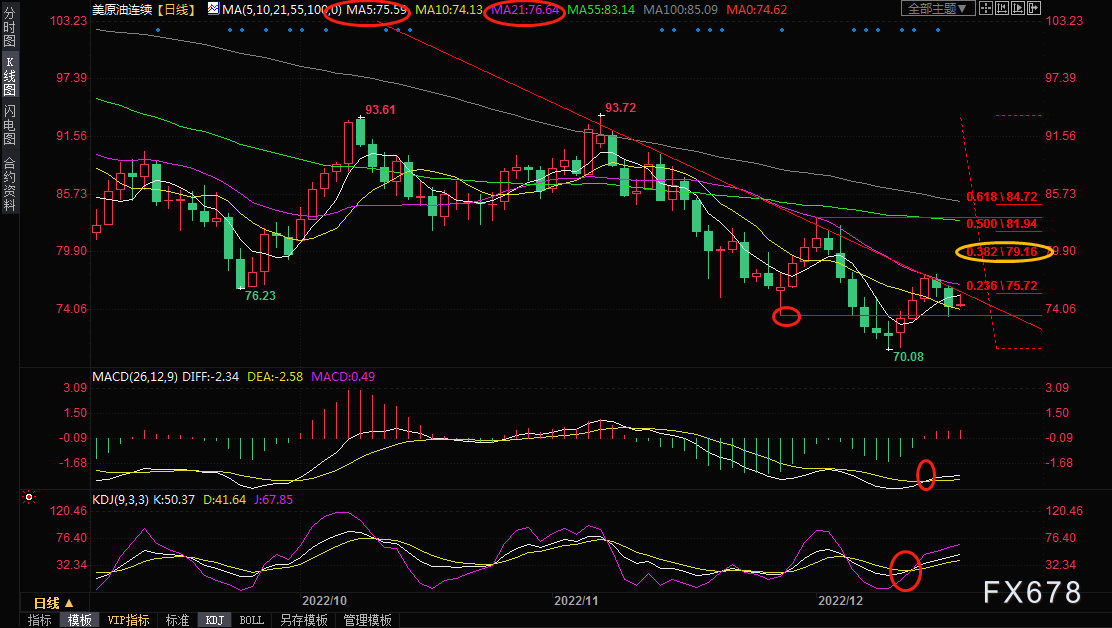Click the MA0:74.62 value label
Image resolution: width=1112 pixels, height=628 pixels.
click(757, 9)
